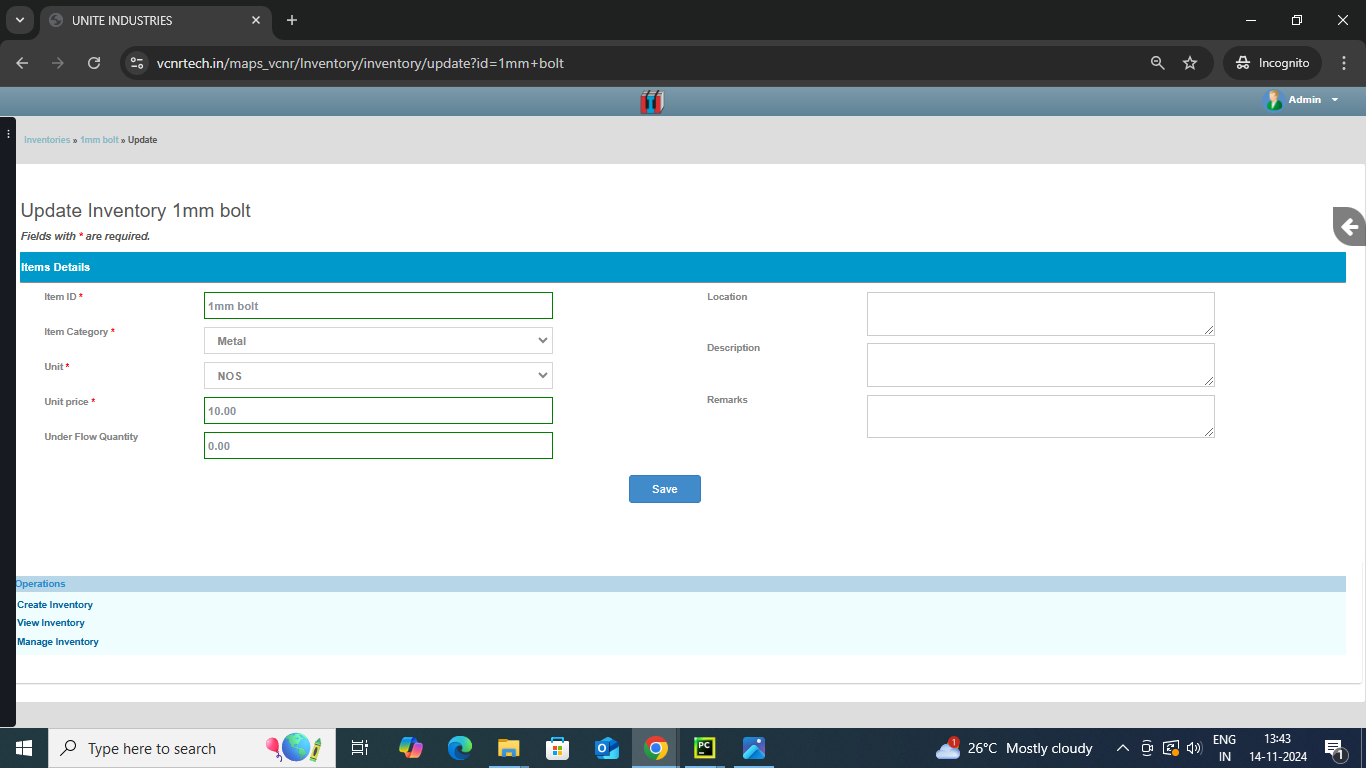
Task: Click the Operations heading link
Action: click(x=40, y=584)
